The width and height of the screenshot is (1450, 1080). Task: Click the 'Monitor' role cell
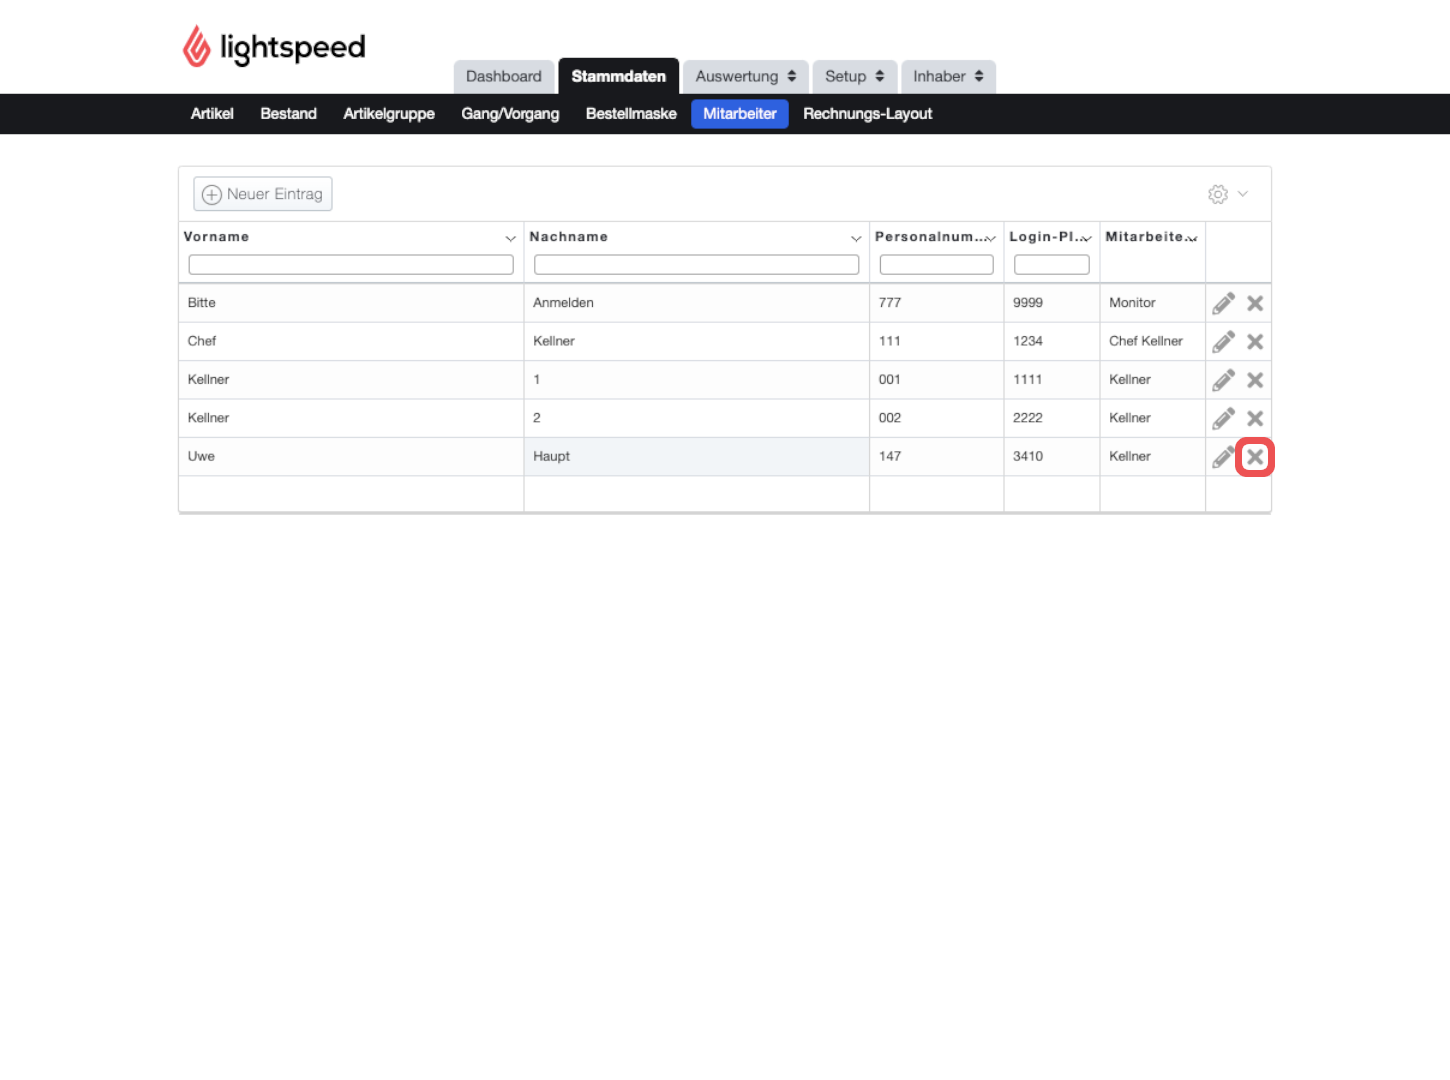tap(1153, 303)
